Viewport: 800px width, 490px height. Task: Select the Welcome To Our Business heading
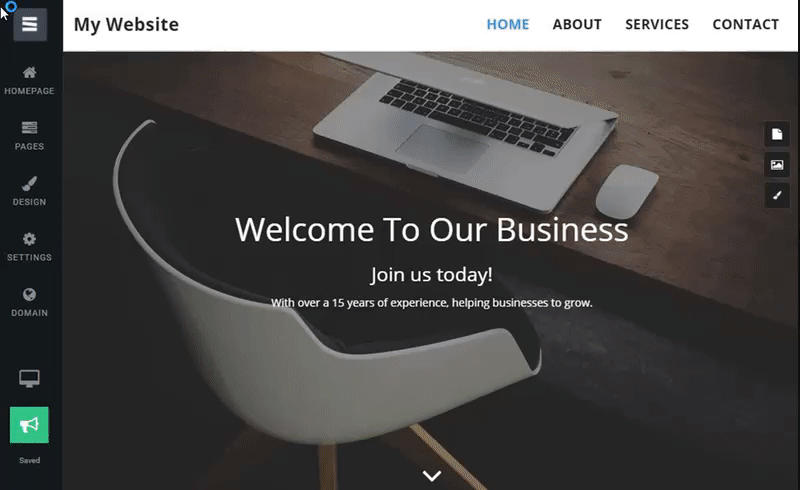click(x=432, y=229)
